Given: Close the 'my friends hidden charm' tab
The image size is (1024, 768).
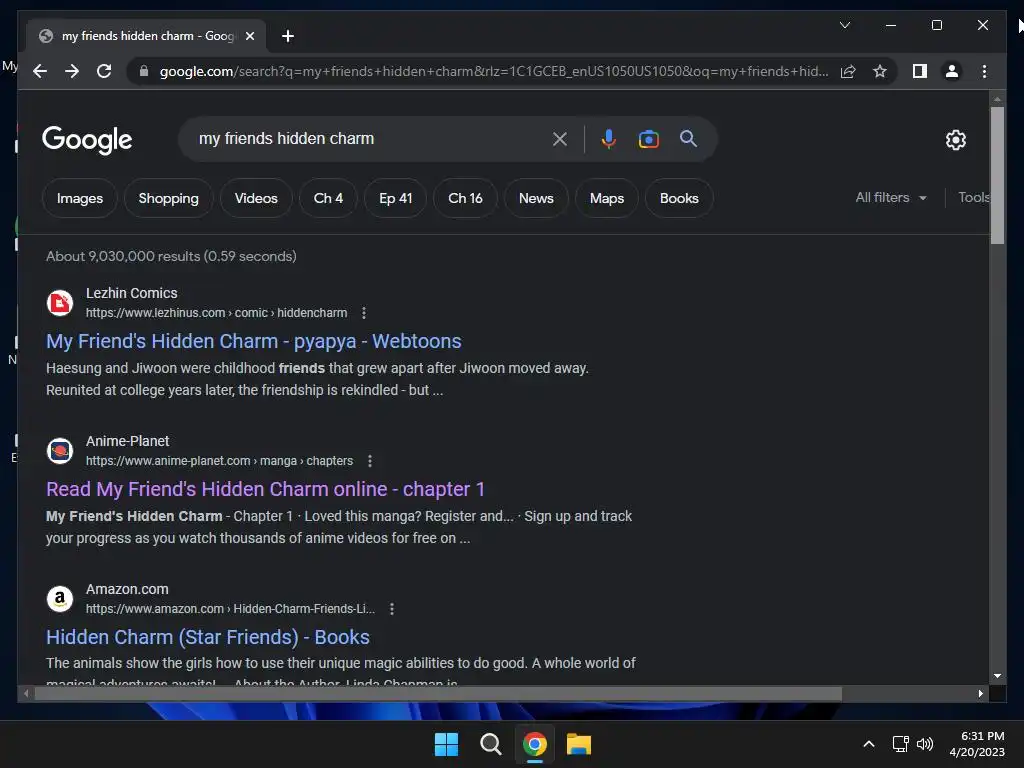Looking at the screenshot, I should [x=249, y=36].
